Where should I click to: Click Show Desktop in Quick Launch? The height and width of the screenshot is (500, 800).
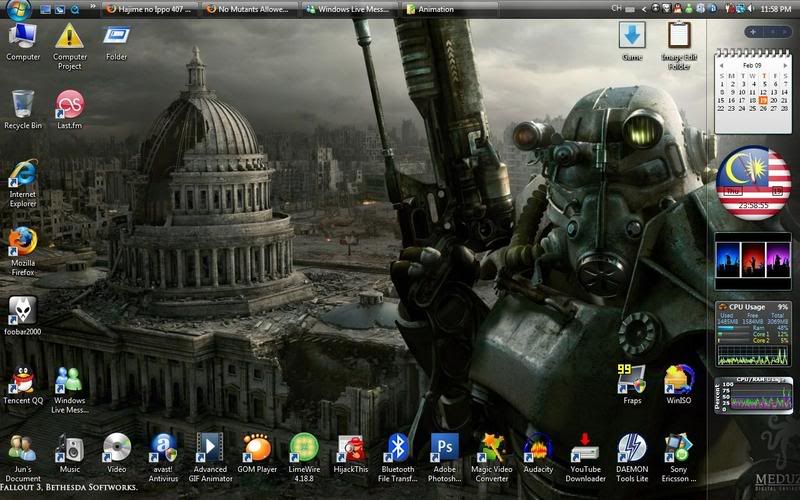45,9
